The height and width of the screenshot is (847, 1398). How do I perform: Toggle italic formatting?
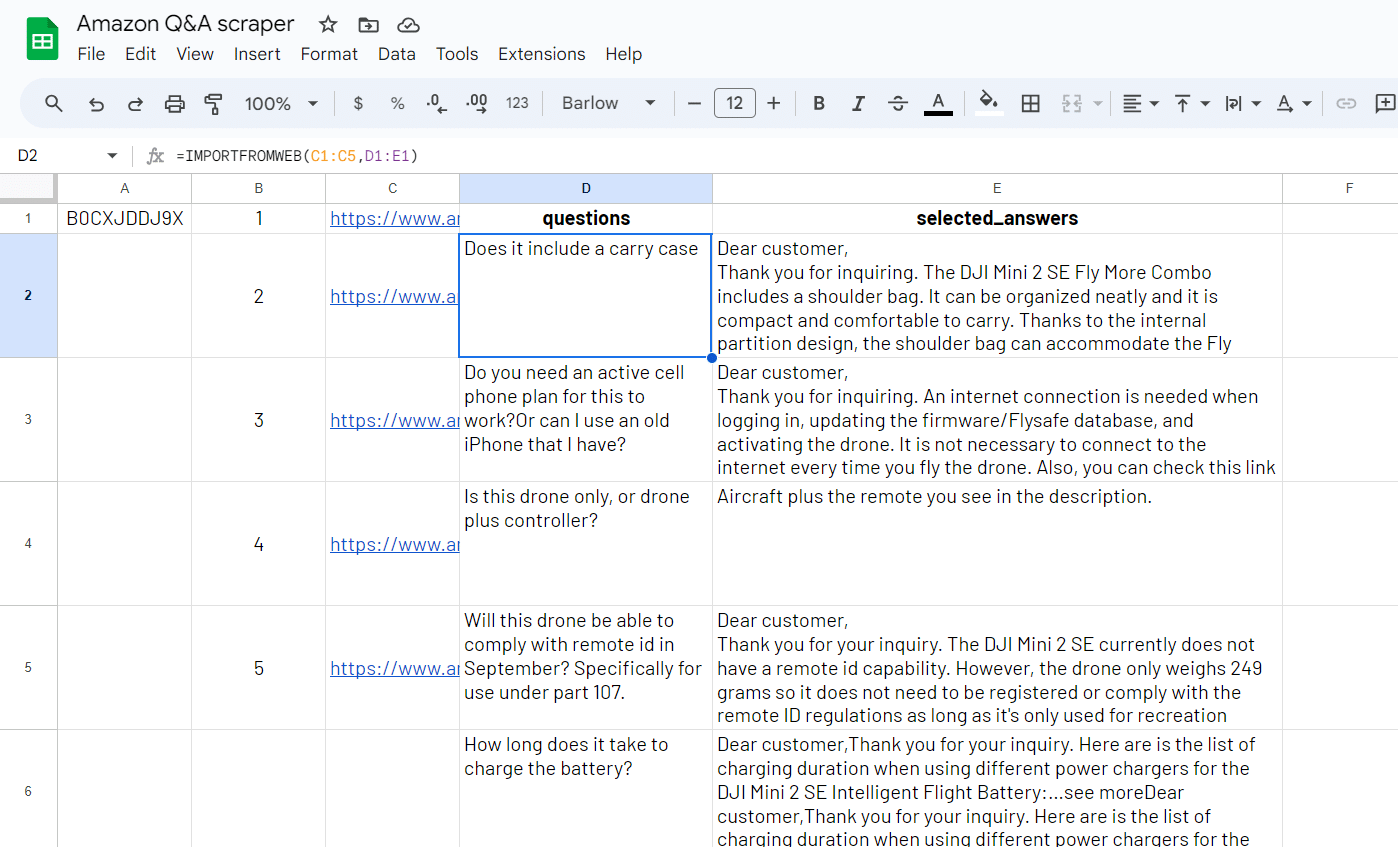pyautogui.click(x=858, y=103)
